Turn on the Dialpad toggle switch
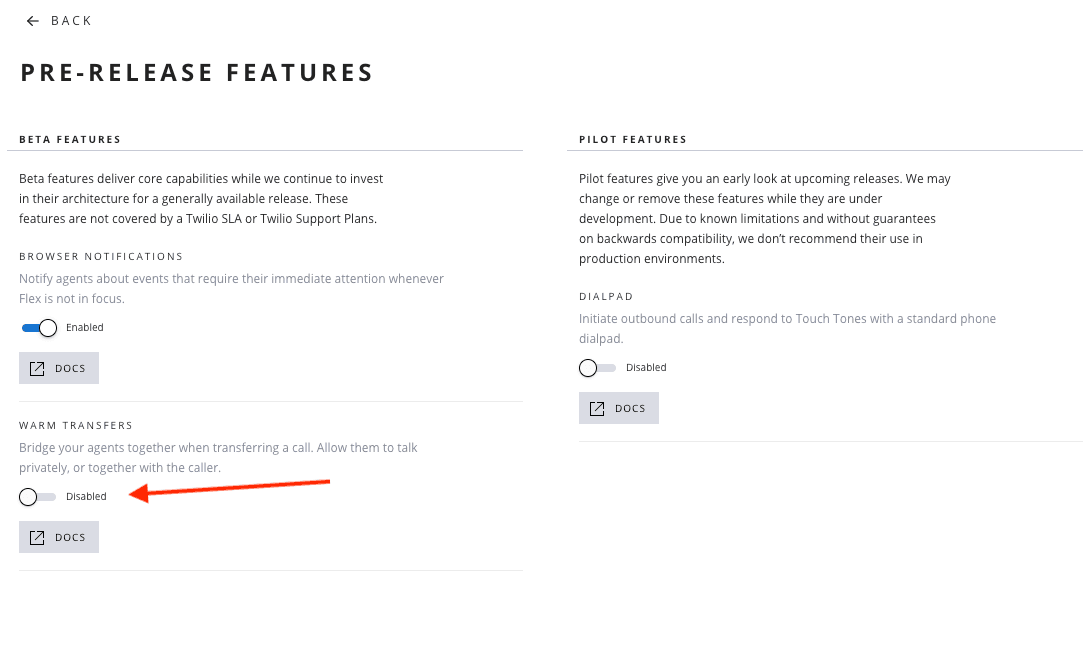 tap(598, 368)
